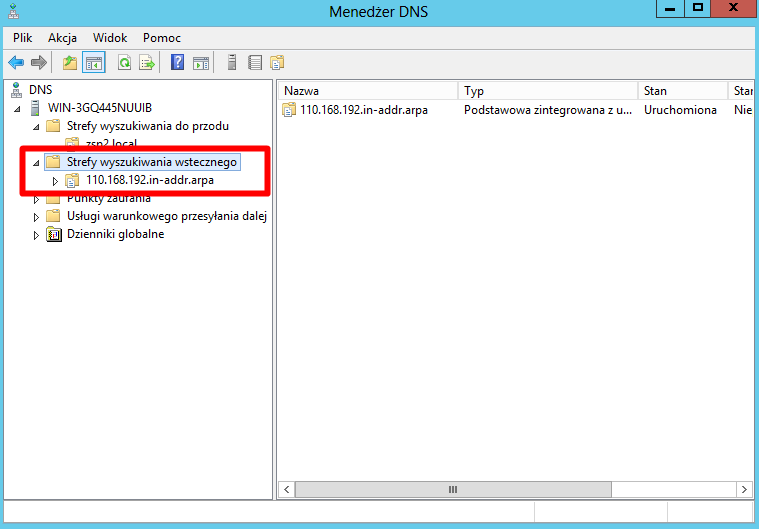759x529 pixels.
Task: Click the Up one level folder icon
Action: 69,63
